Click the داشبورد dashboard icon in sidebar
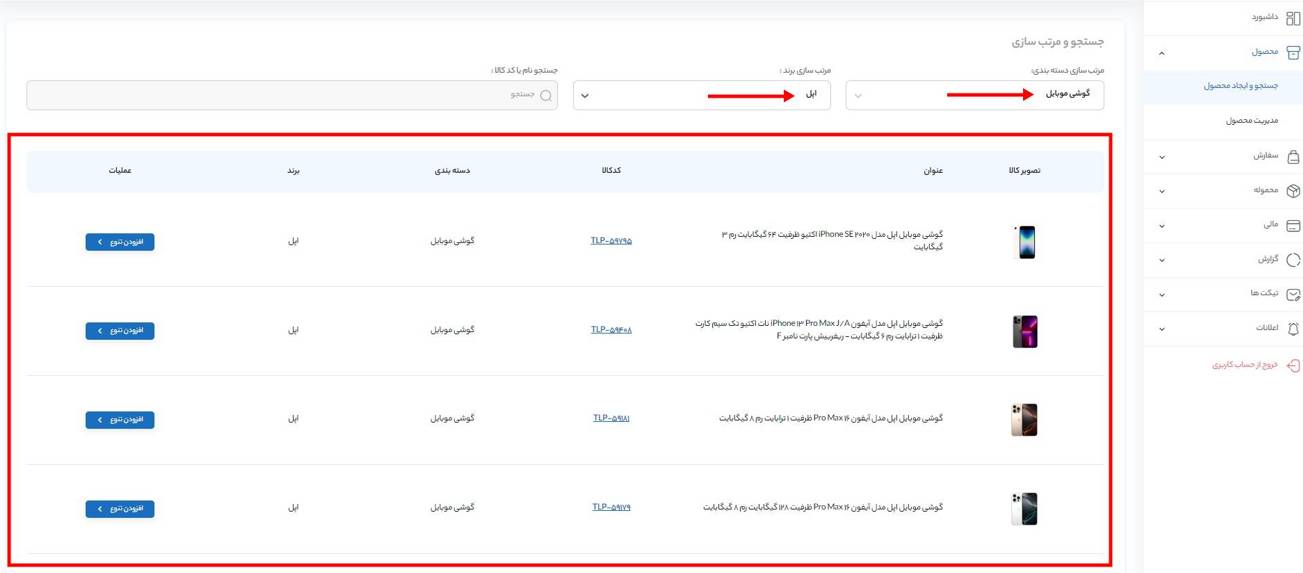Screen dimensions: 1303x573 click(1293, 18)
